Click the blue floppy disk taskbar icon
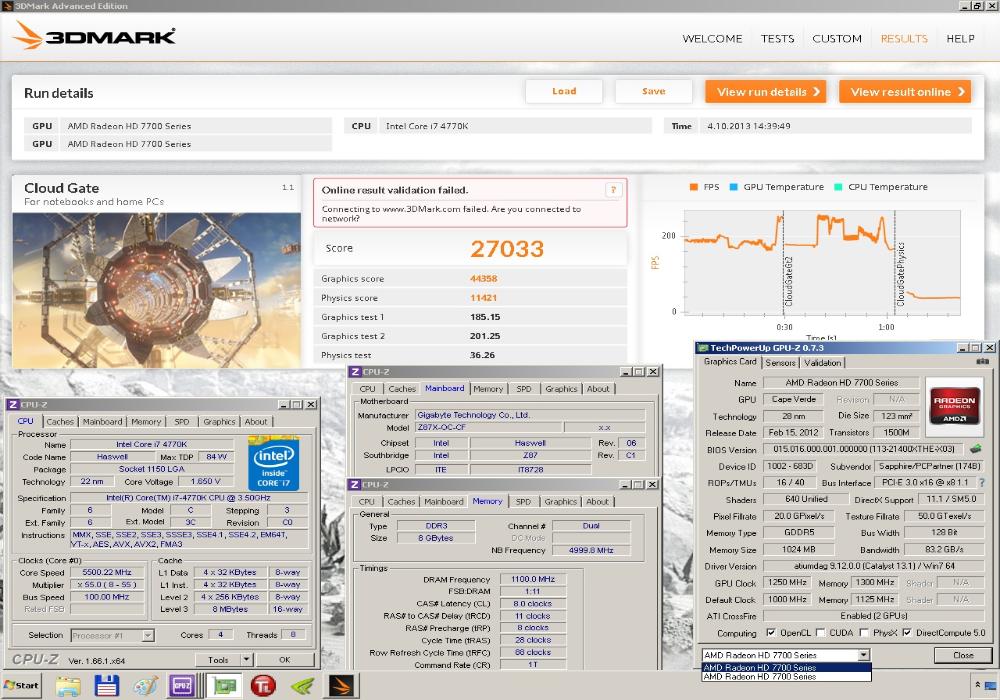 pos(107,686)
